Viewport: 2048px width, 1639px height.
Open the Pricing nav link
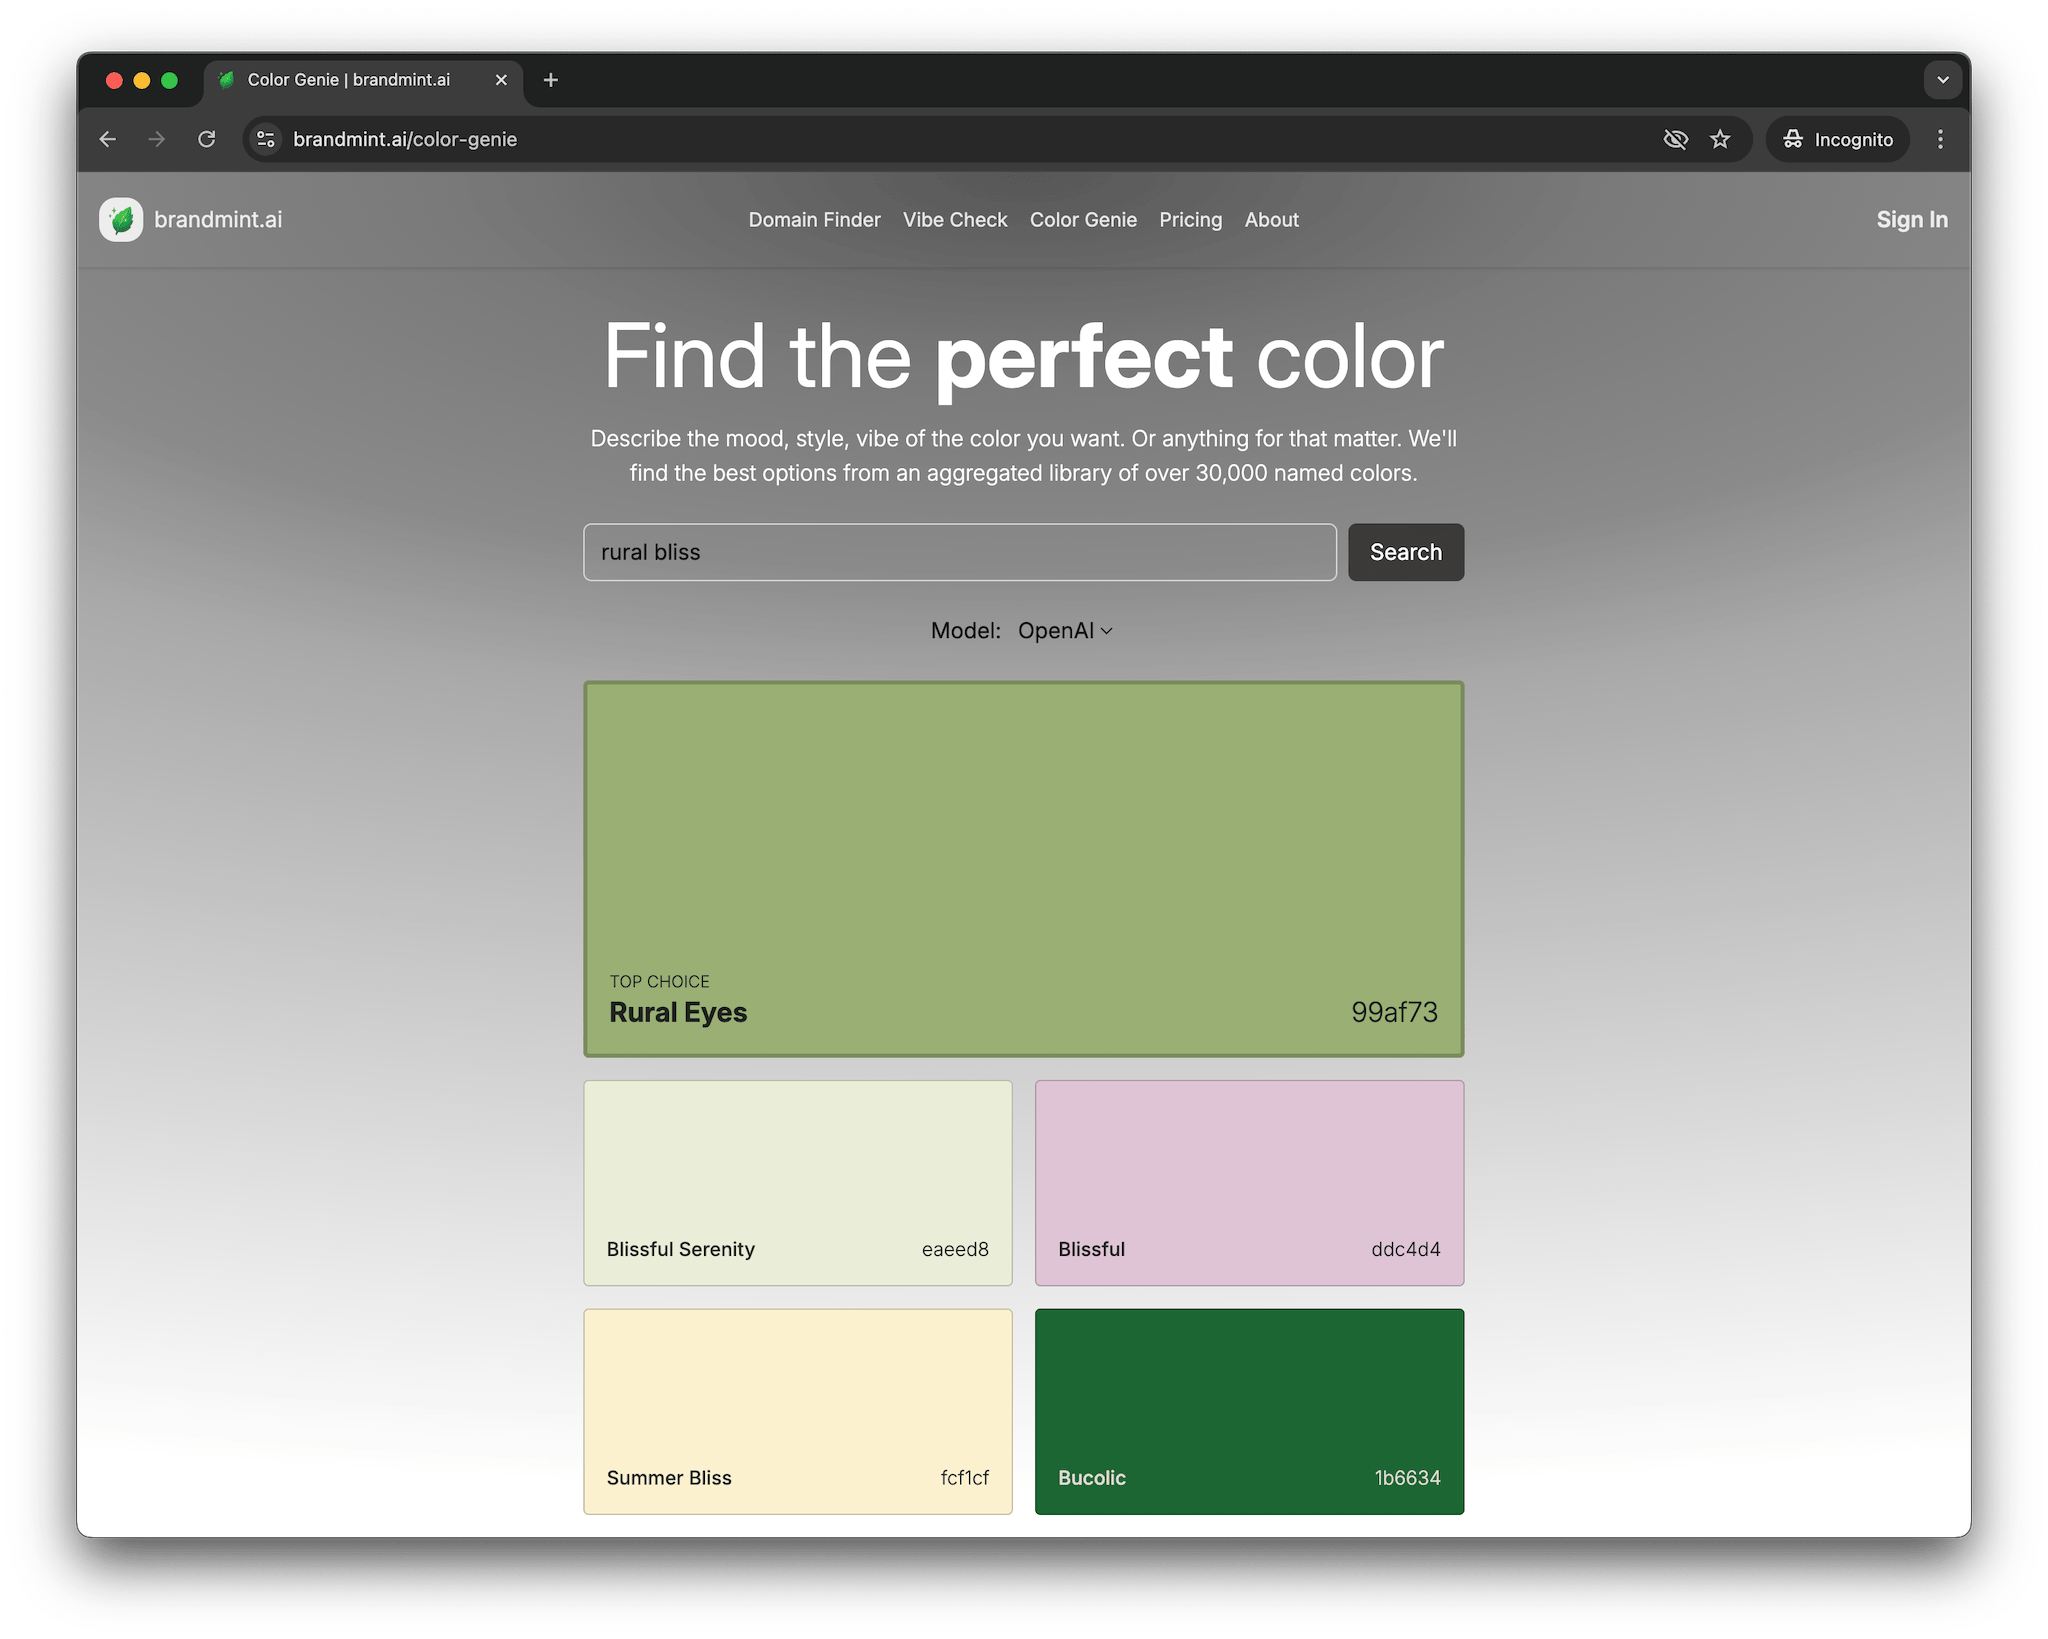1190,220
